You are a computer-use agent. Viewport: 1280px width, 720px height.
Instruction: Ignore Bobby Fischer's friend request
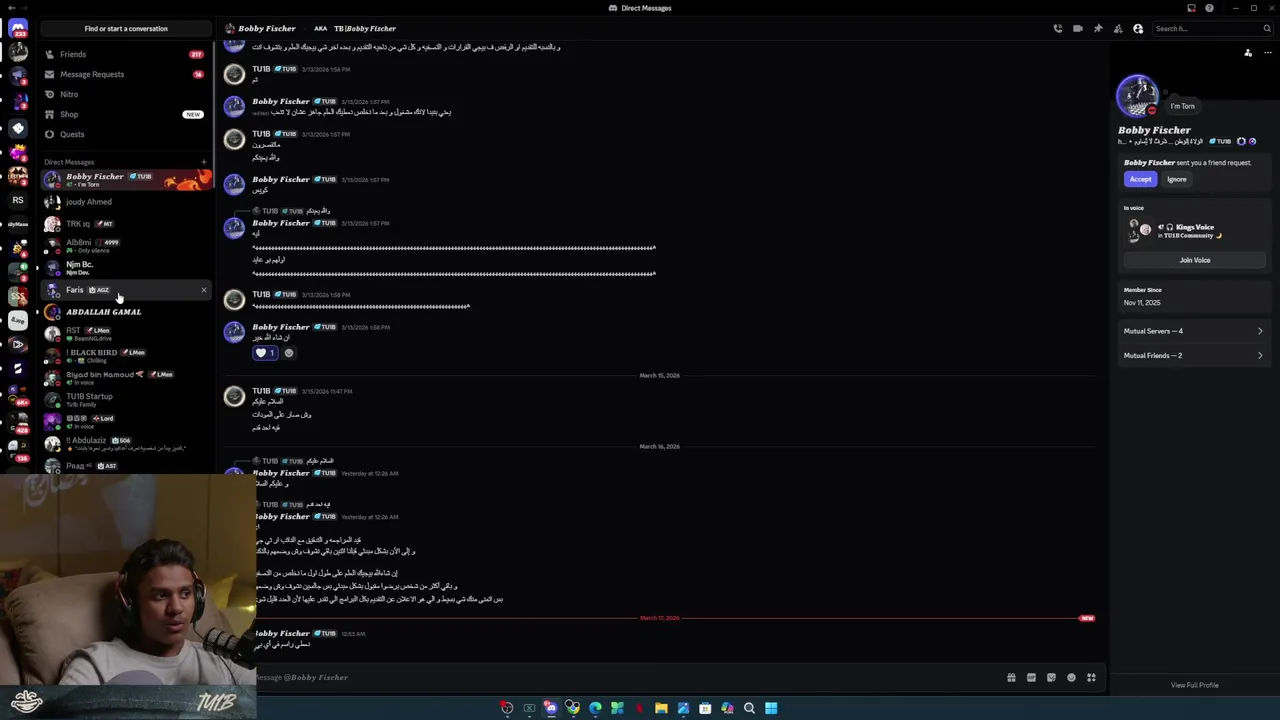(x=1176, y=179)
